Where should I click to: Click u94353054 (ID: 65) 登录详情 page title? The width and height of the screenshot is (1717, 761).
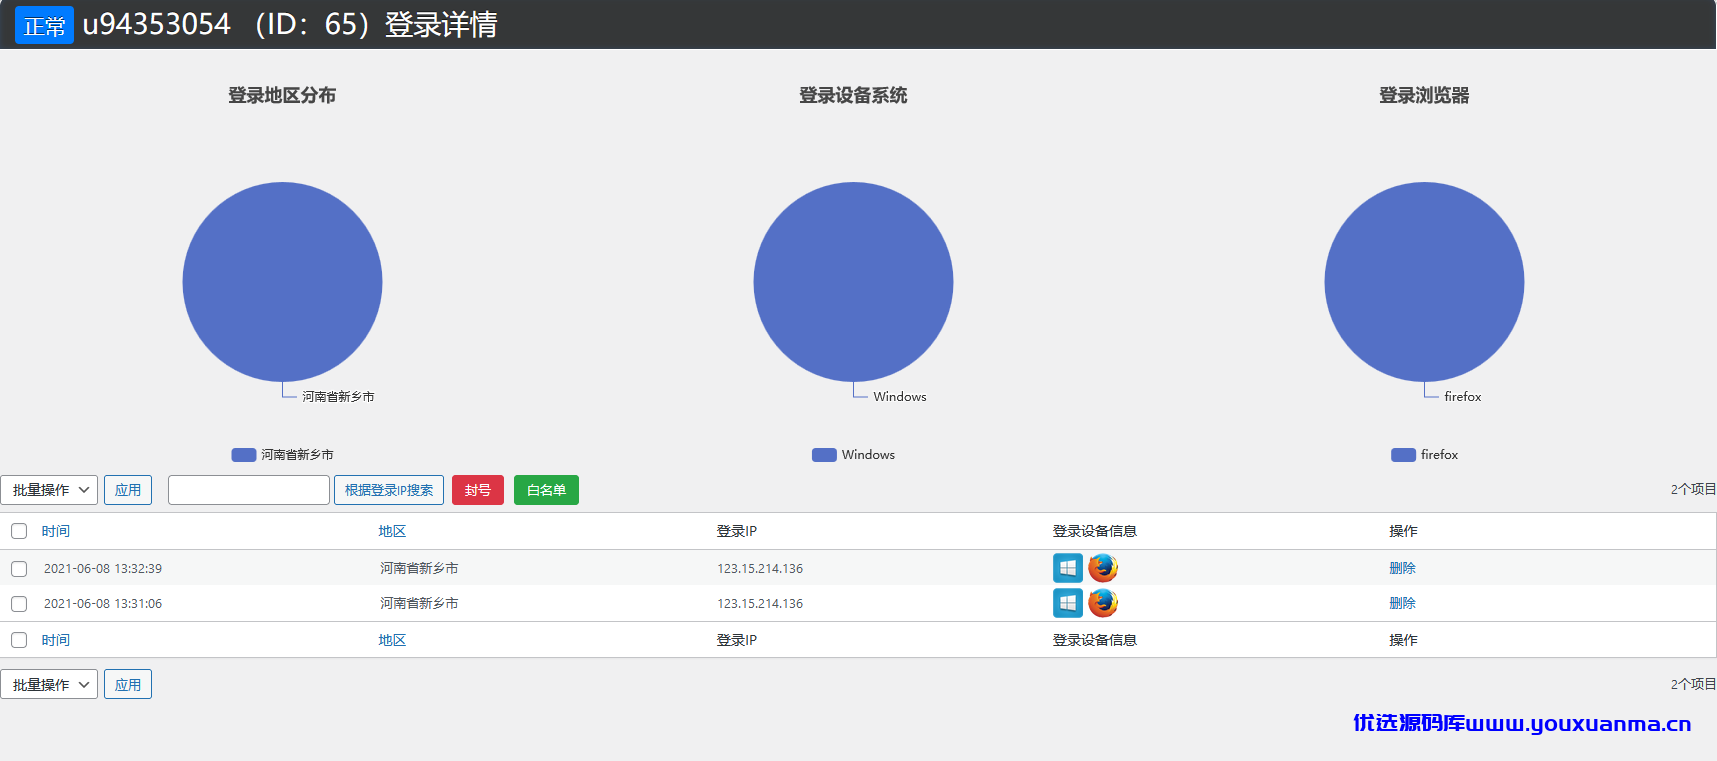[290, 24]
